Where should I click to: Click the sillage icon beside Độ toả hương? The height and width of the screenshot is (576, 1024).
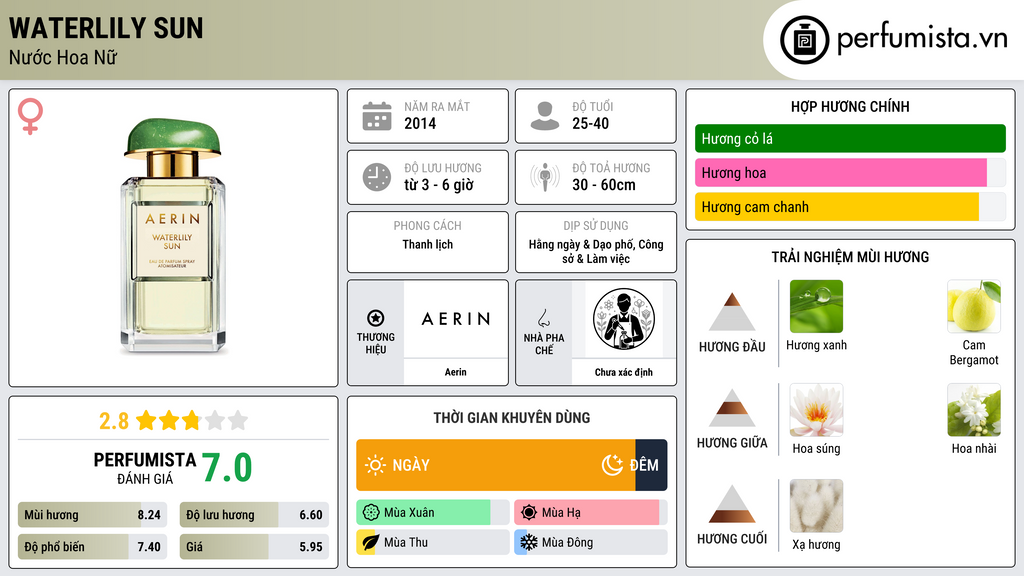click(x=545, y=177)
